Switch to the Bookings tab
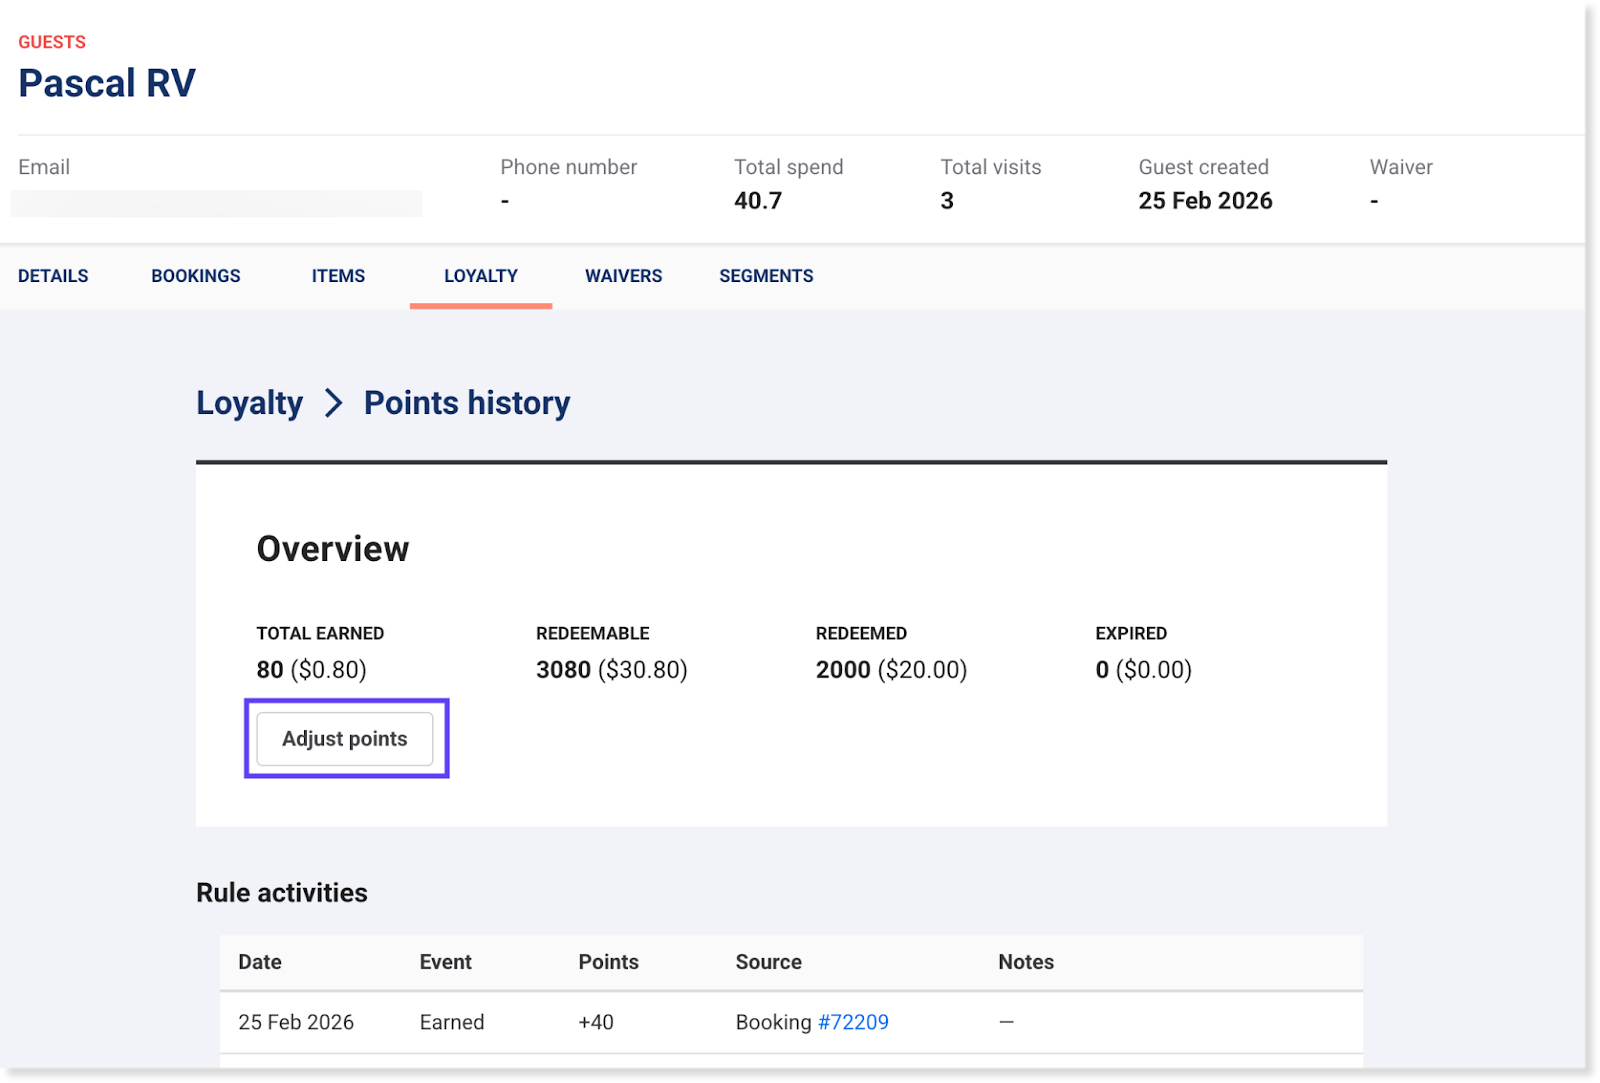Viewport: 1600px width, 1083px height. (196, 276)
